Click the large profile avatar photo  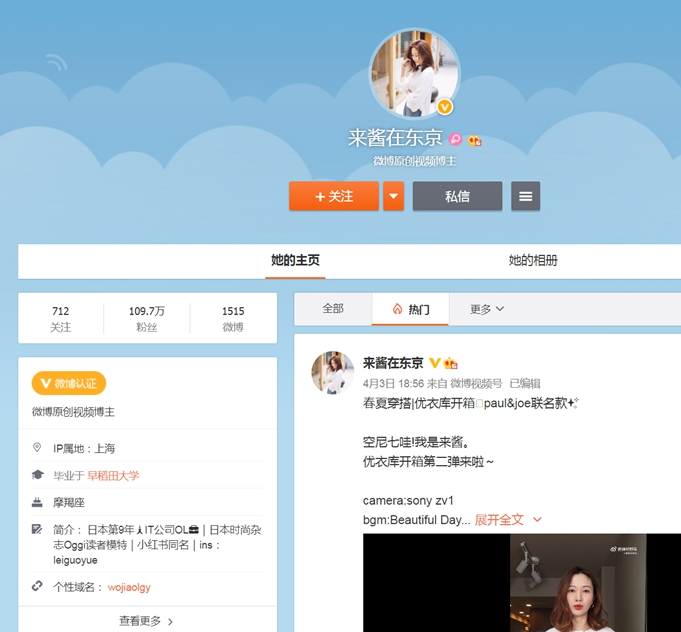coord(414,72)
